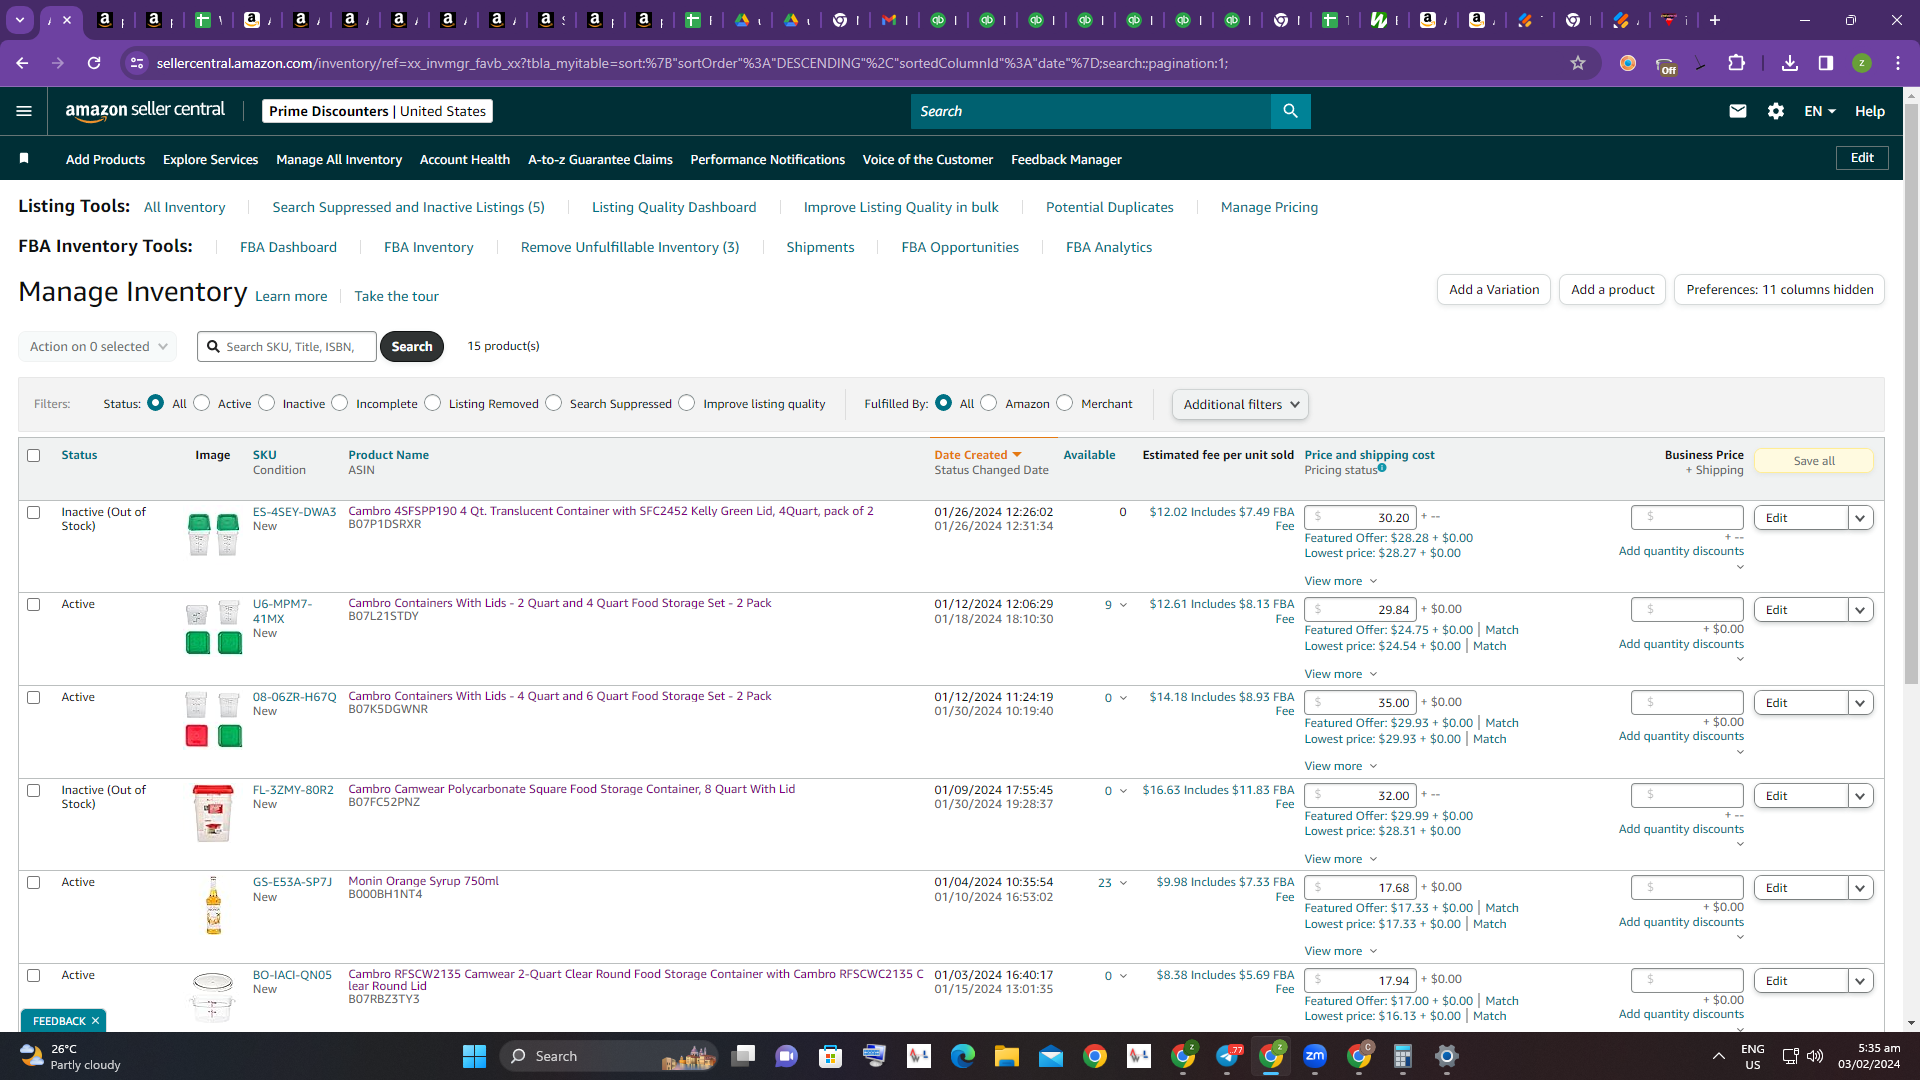Image resolution: width=1920 pixels, height=1080 pixels.
Task: Go back with the browser back arrow
Action: pyautogui.click(x=22, y=63)
